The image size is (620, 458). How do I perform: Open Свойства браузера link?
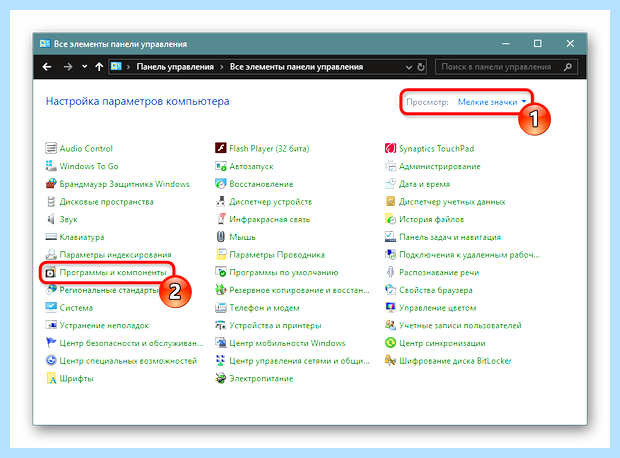pyautogui.click(x=436, y=290)
